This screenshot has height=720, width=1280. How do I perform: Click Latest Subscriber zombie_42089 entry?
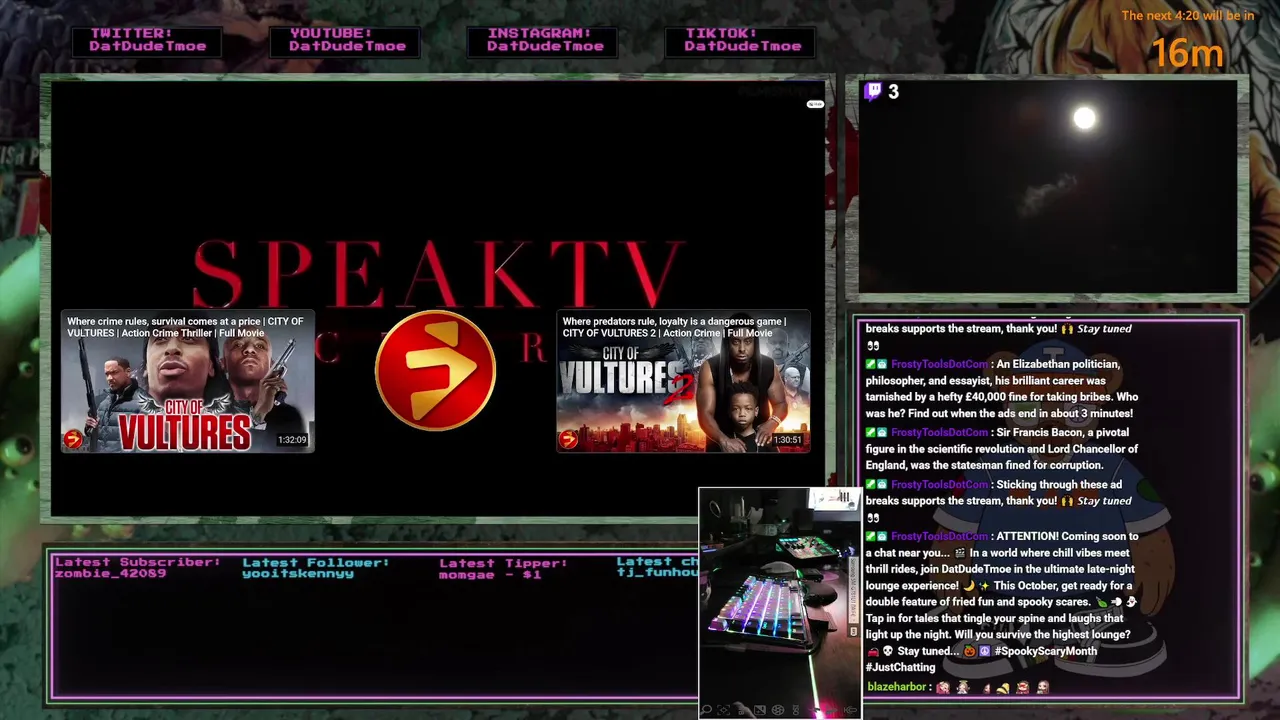point(137,568)
